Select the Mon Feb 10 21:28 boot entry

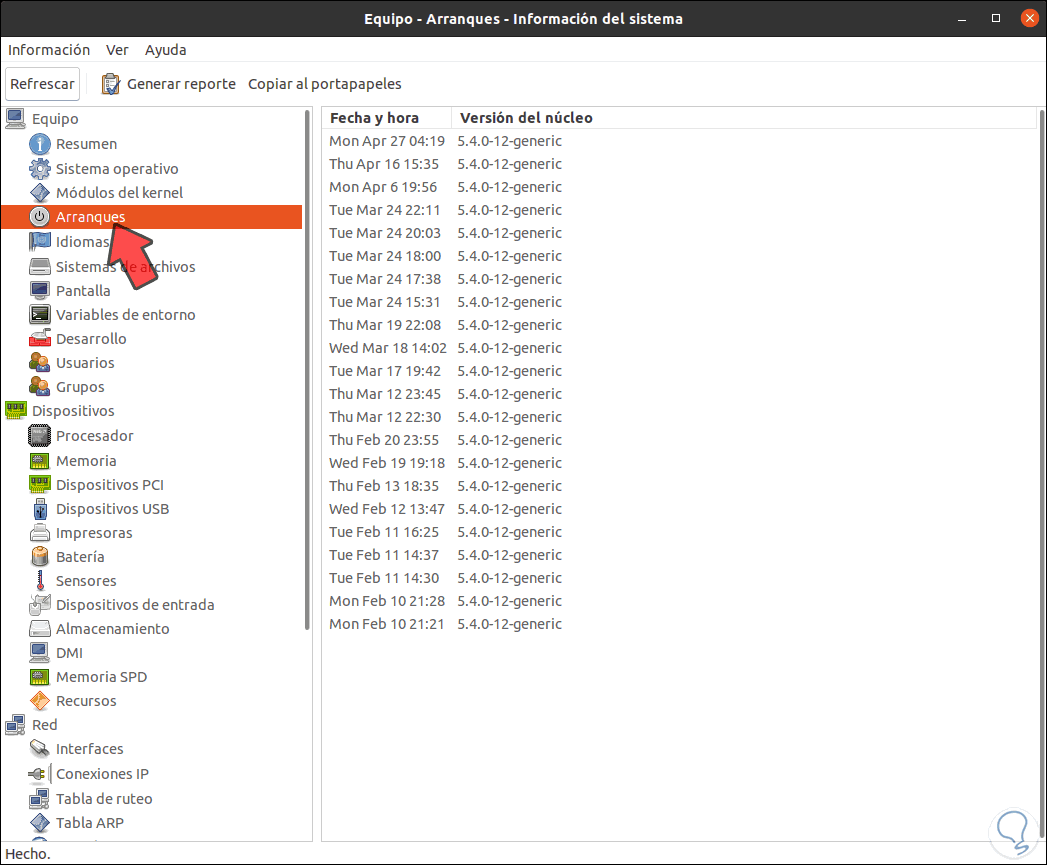click(679, 601)
